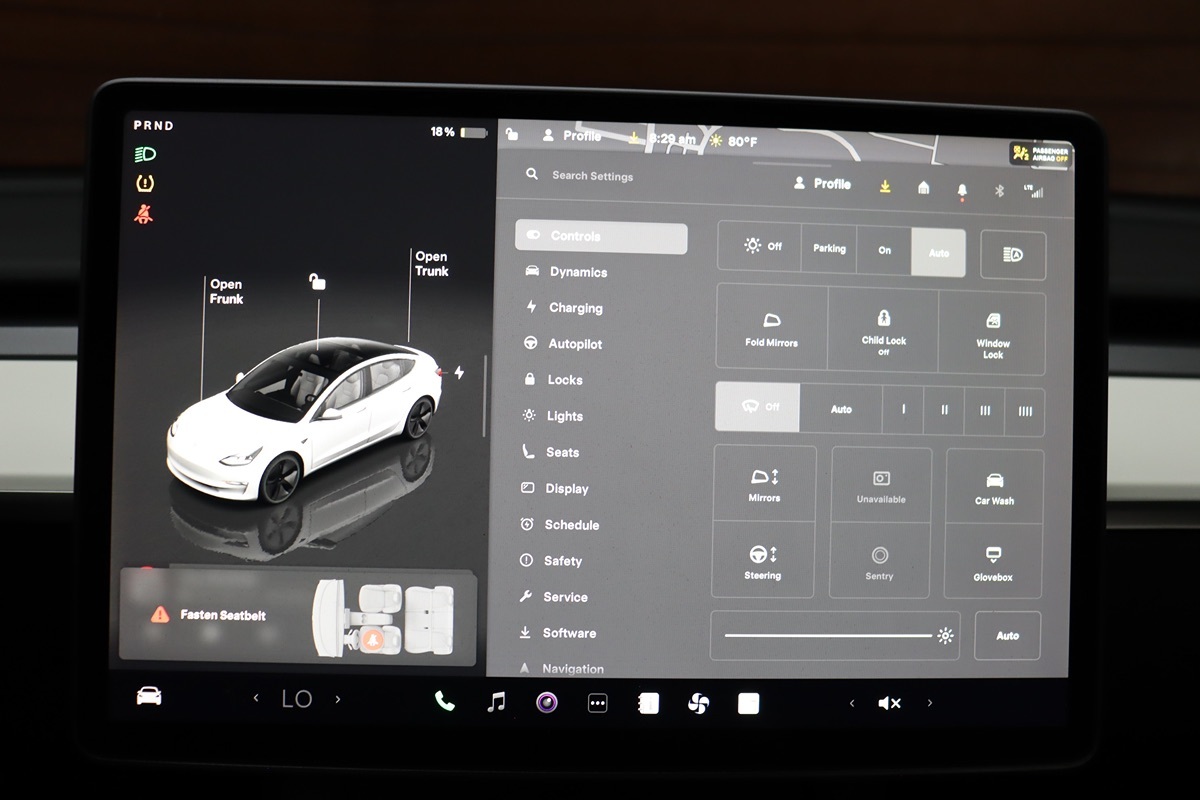This screenshot has height=800, width=1200.
Task: Tap the headlights status indicator
Action: tap(145, 154)
